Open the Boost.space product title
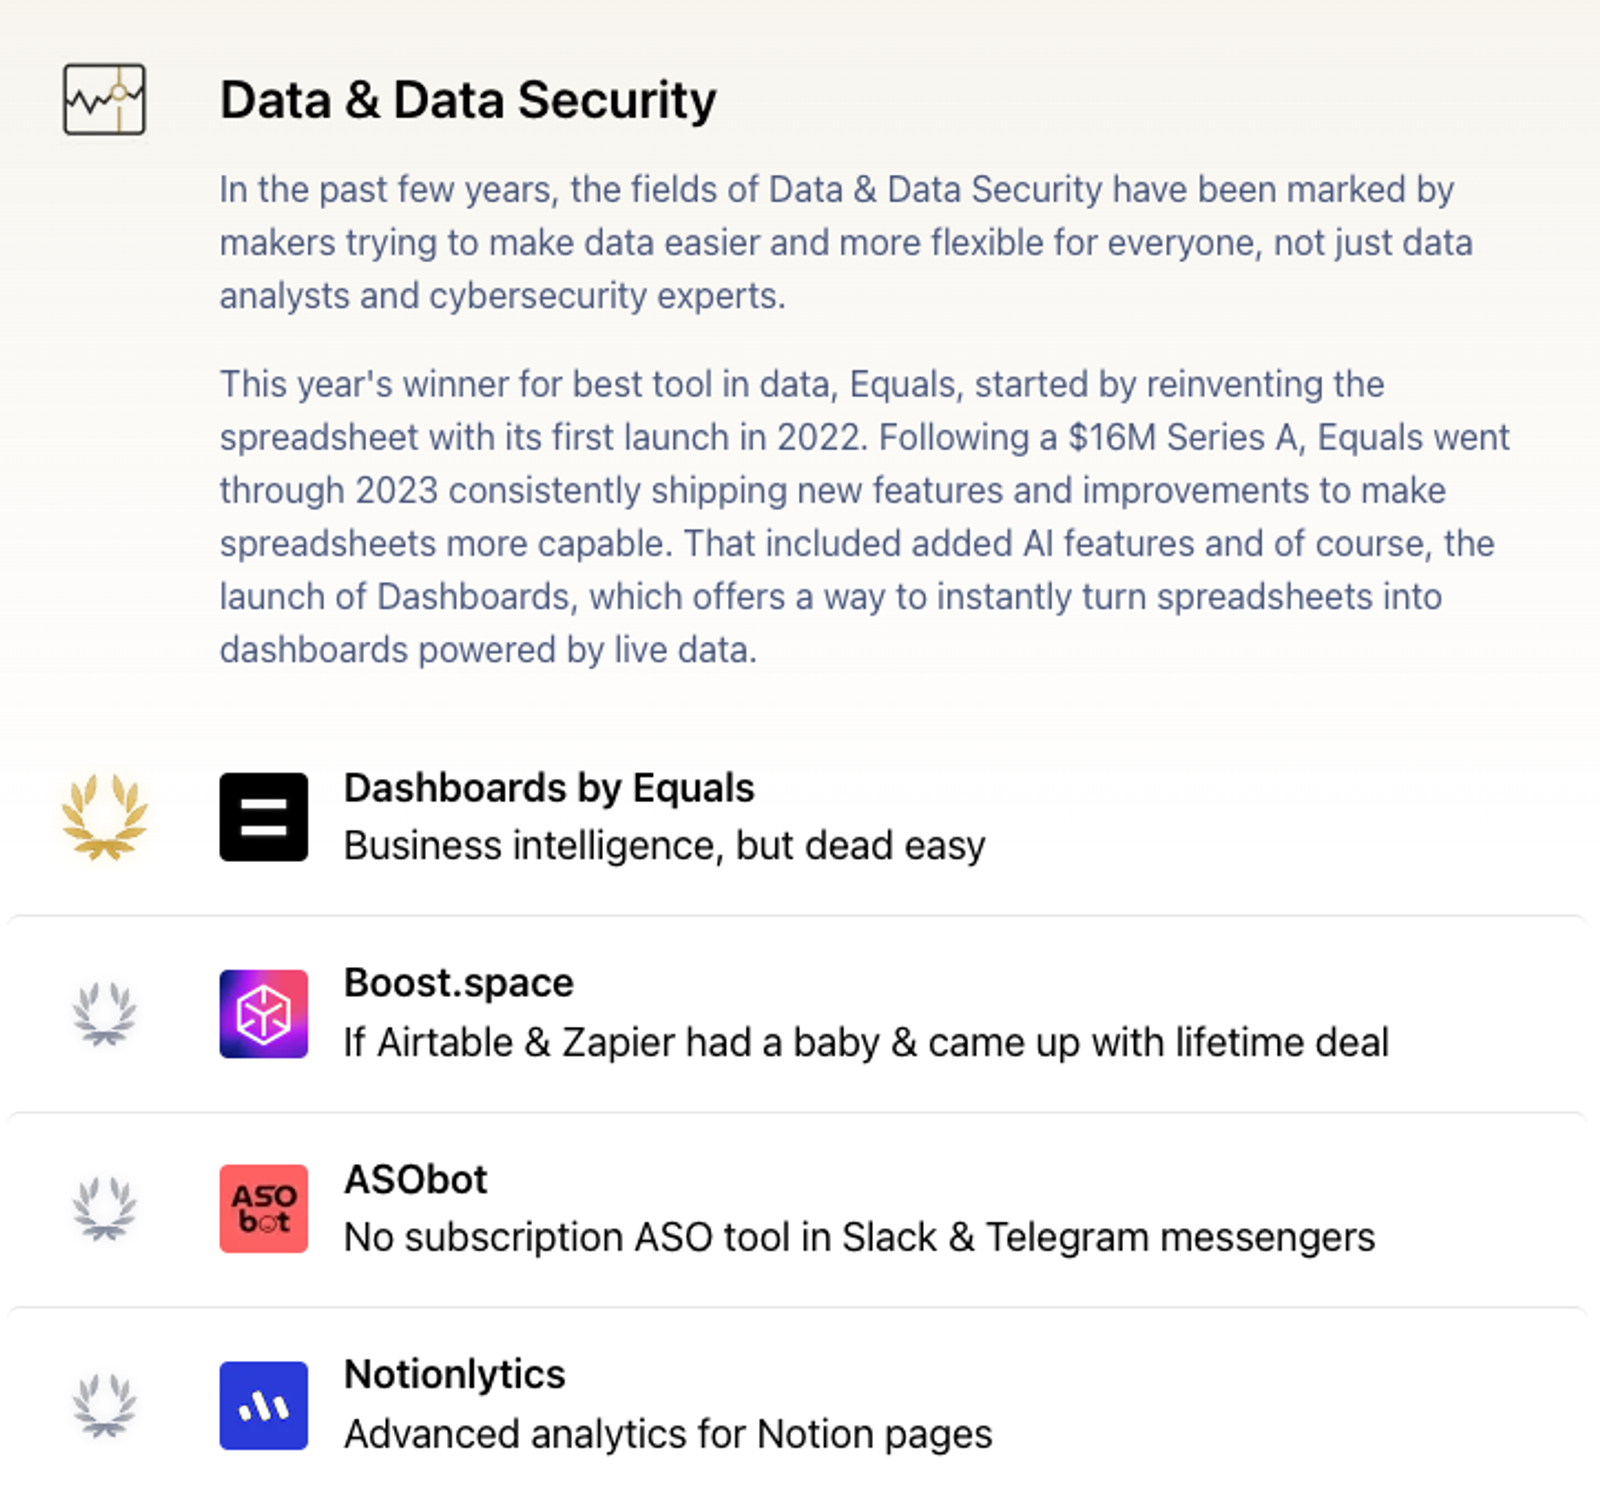This screenshot has height=1511, width=1600. pos(459,983)
